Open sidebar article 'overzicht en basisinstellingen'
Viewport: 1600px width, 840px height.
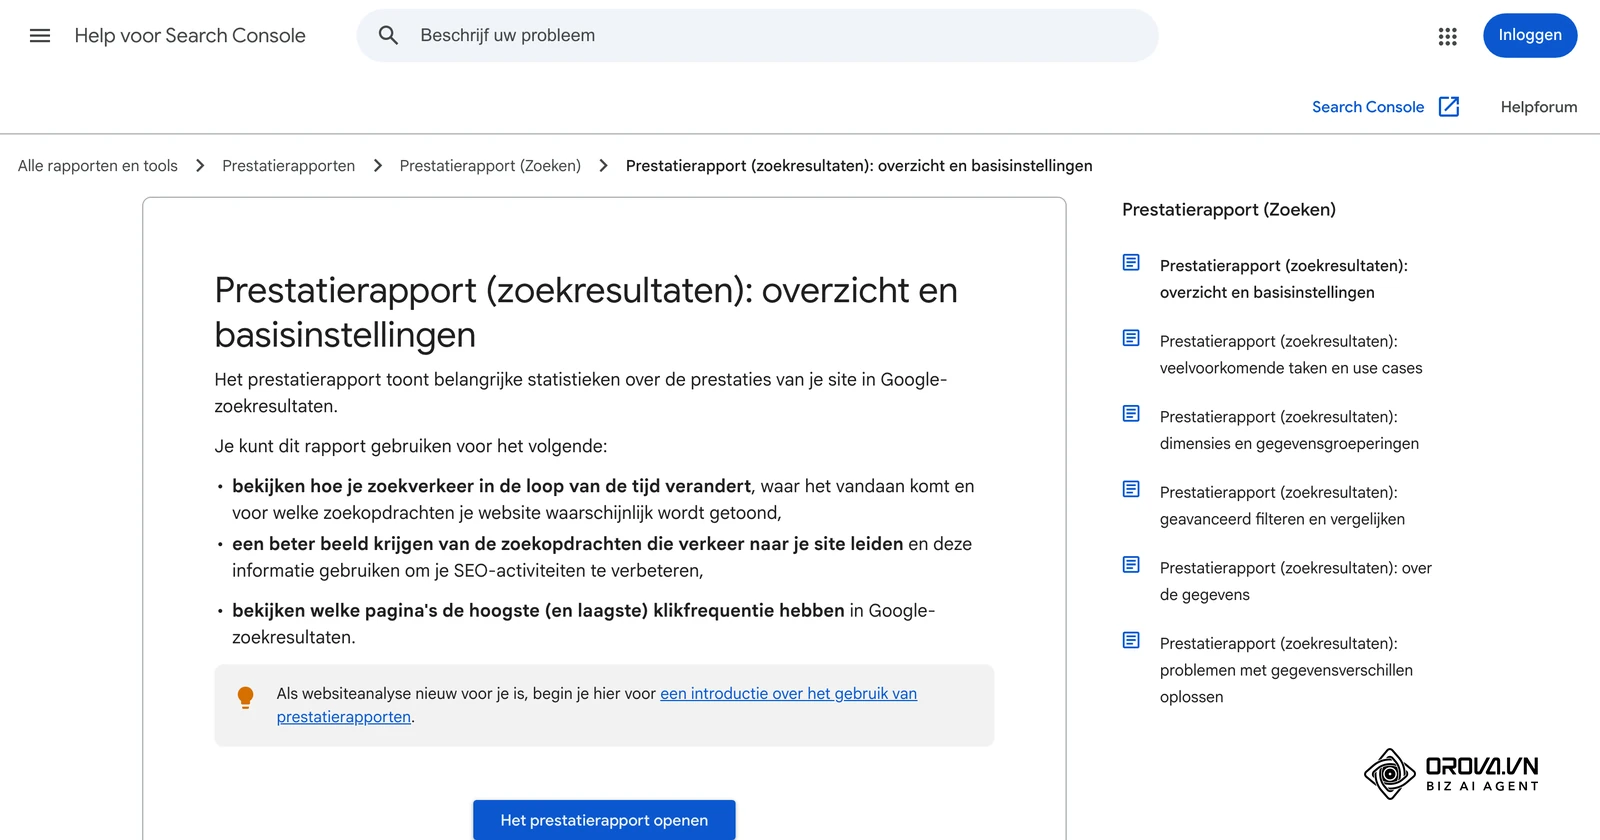pos(1283,279)
